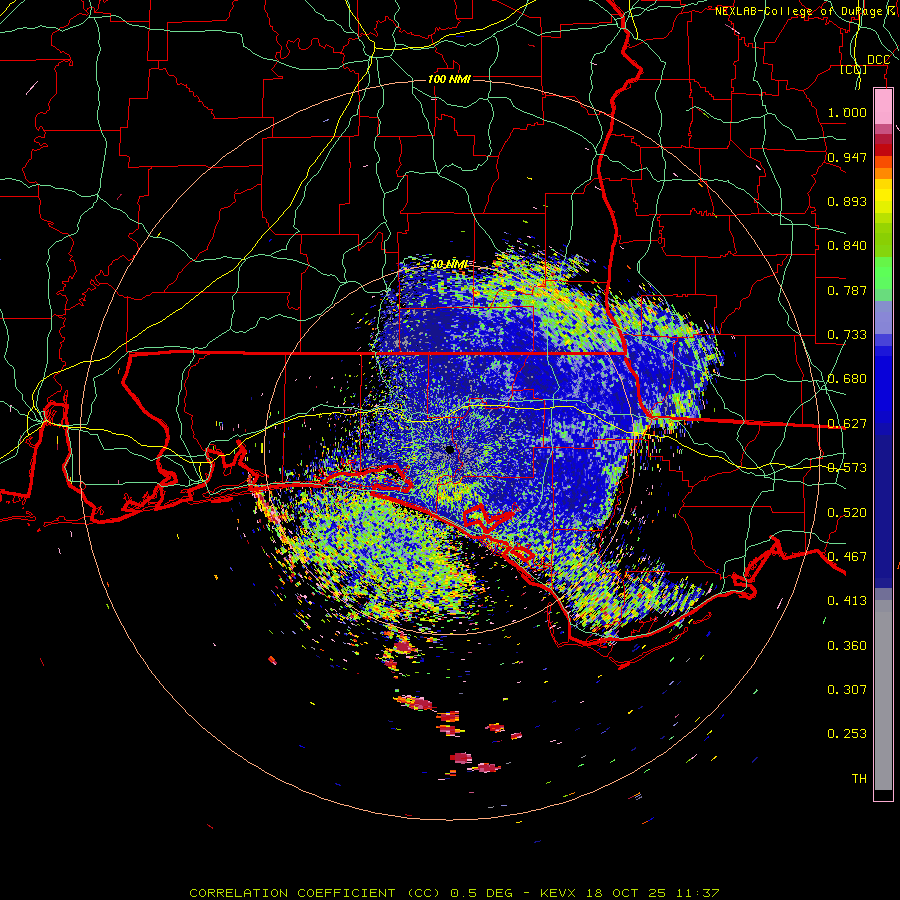Select the 0.307 scale value
Viewport: 900px width, 900px height.
[x=847, y=690]
